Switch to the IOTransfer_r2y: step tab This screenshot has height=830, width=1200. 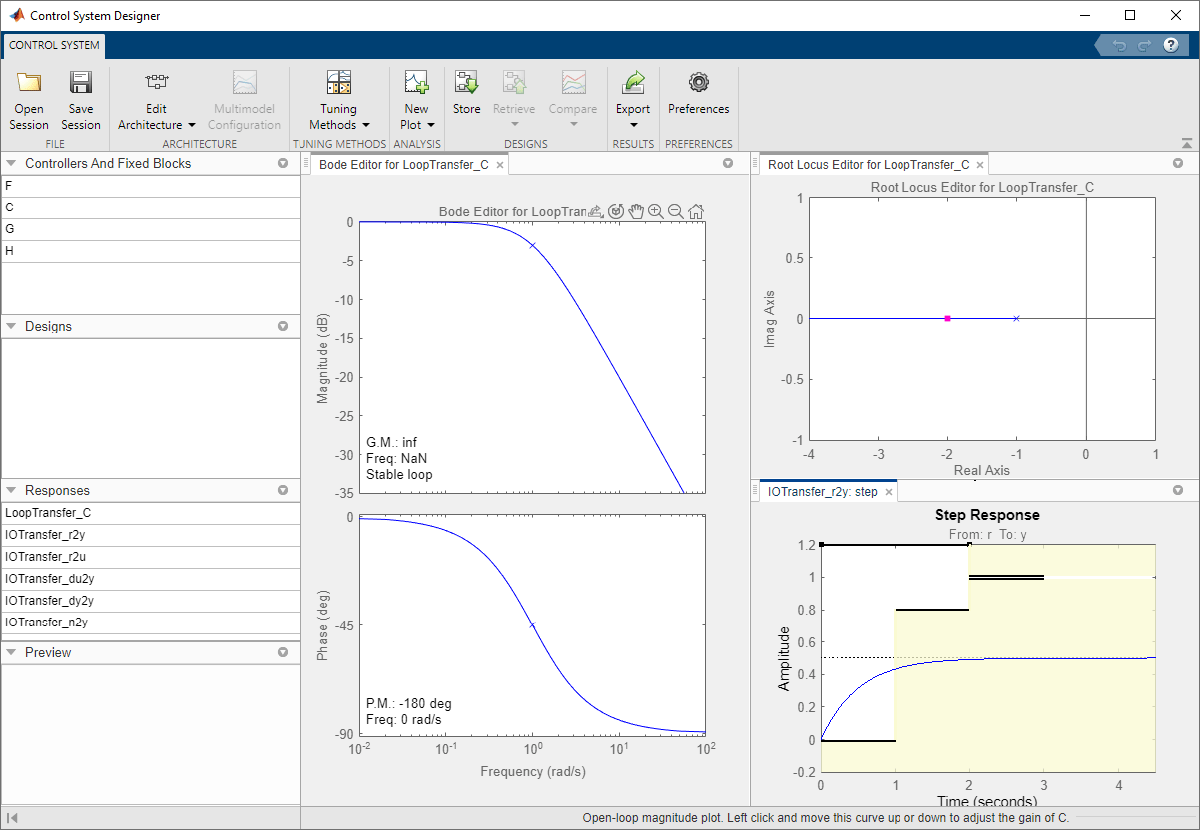(x=822, y=492)
